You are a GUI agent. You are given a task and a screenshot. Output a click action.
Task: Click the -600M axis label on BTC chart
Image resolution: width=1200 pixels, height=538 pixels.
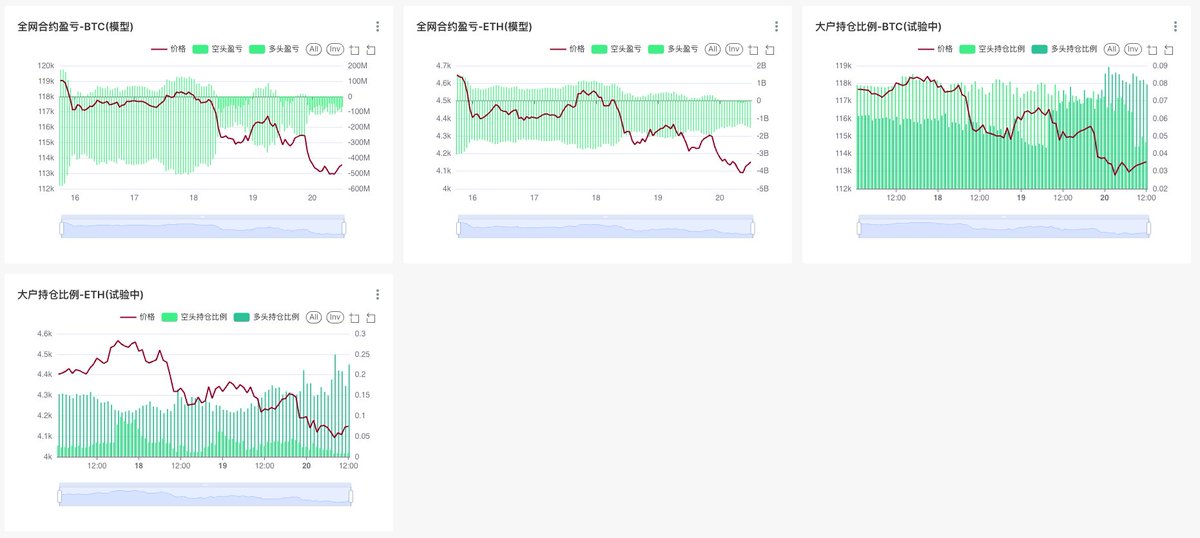click(359, 188)
